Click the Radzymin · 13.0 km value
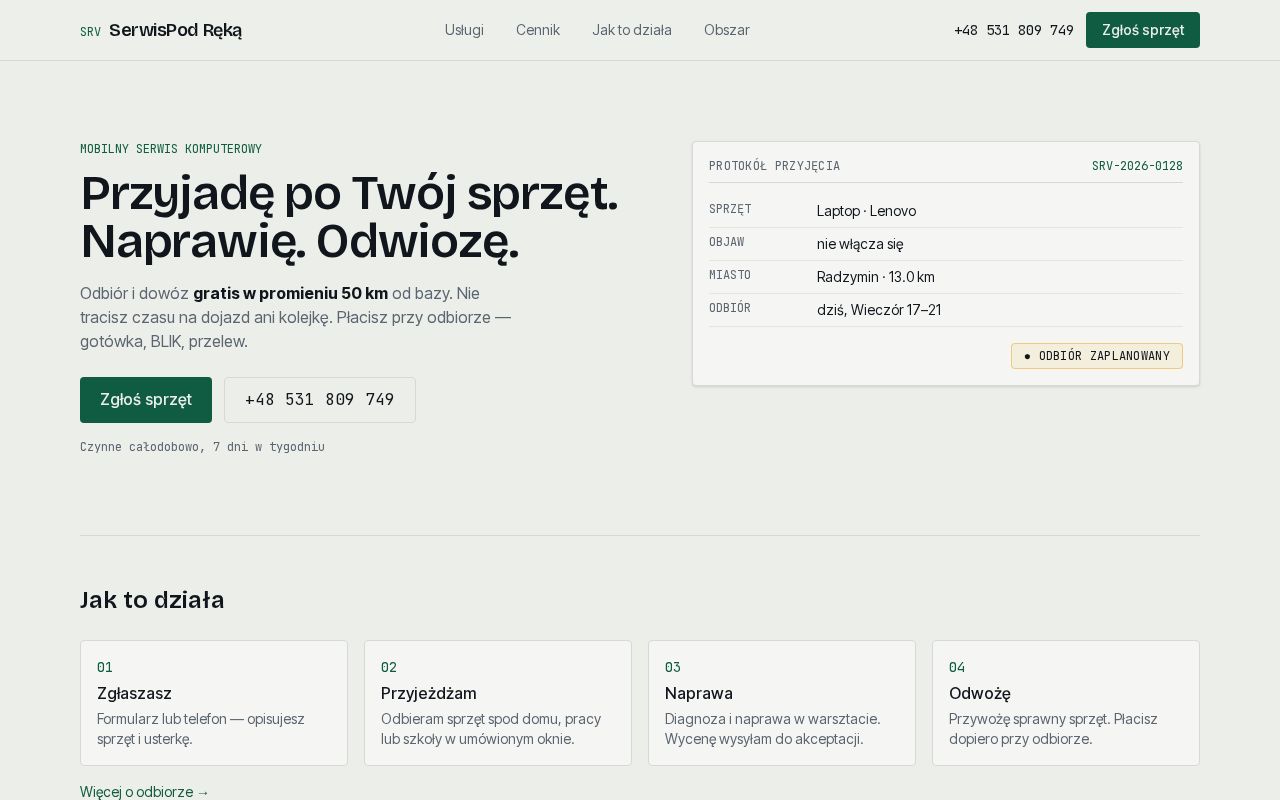The width and height of the screenshot is (1280, 800). click(x=876, y=277)
